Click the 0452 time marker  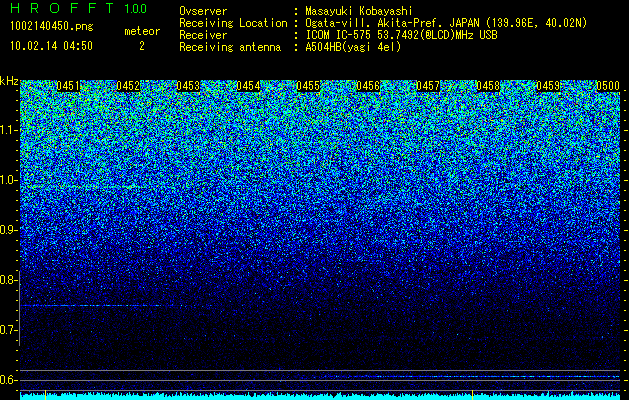coord(128,86)
